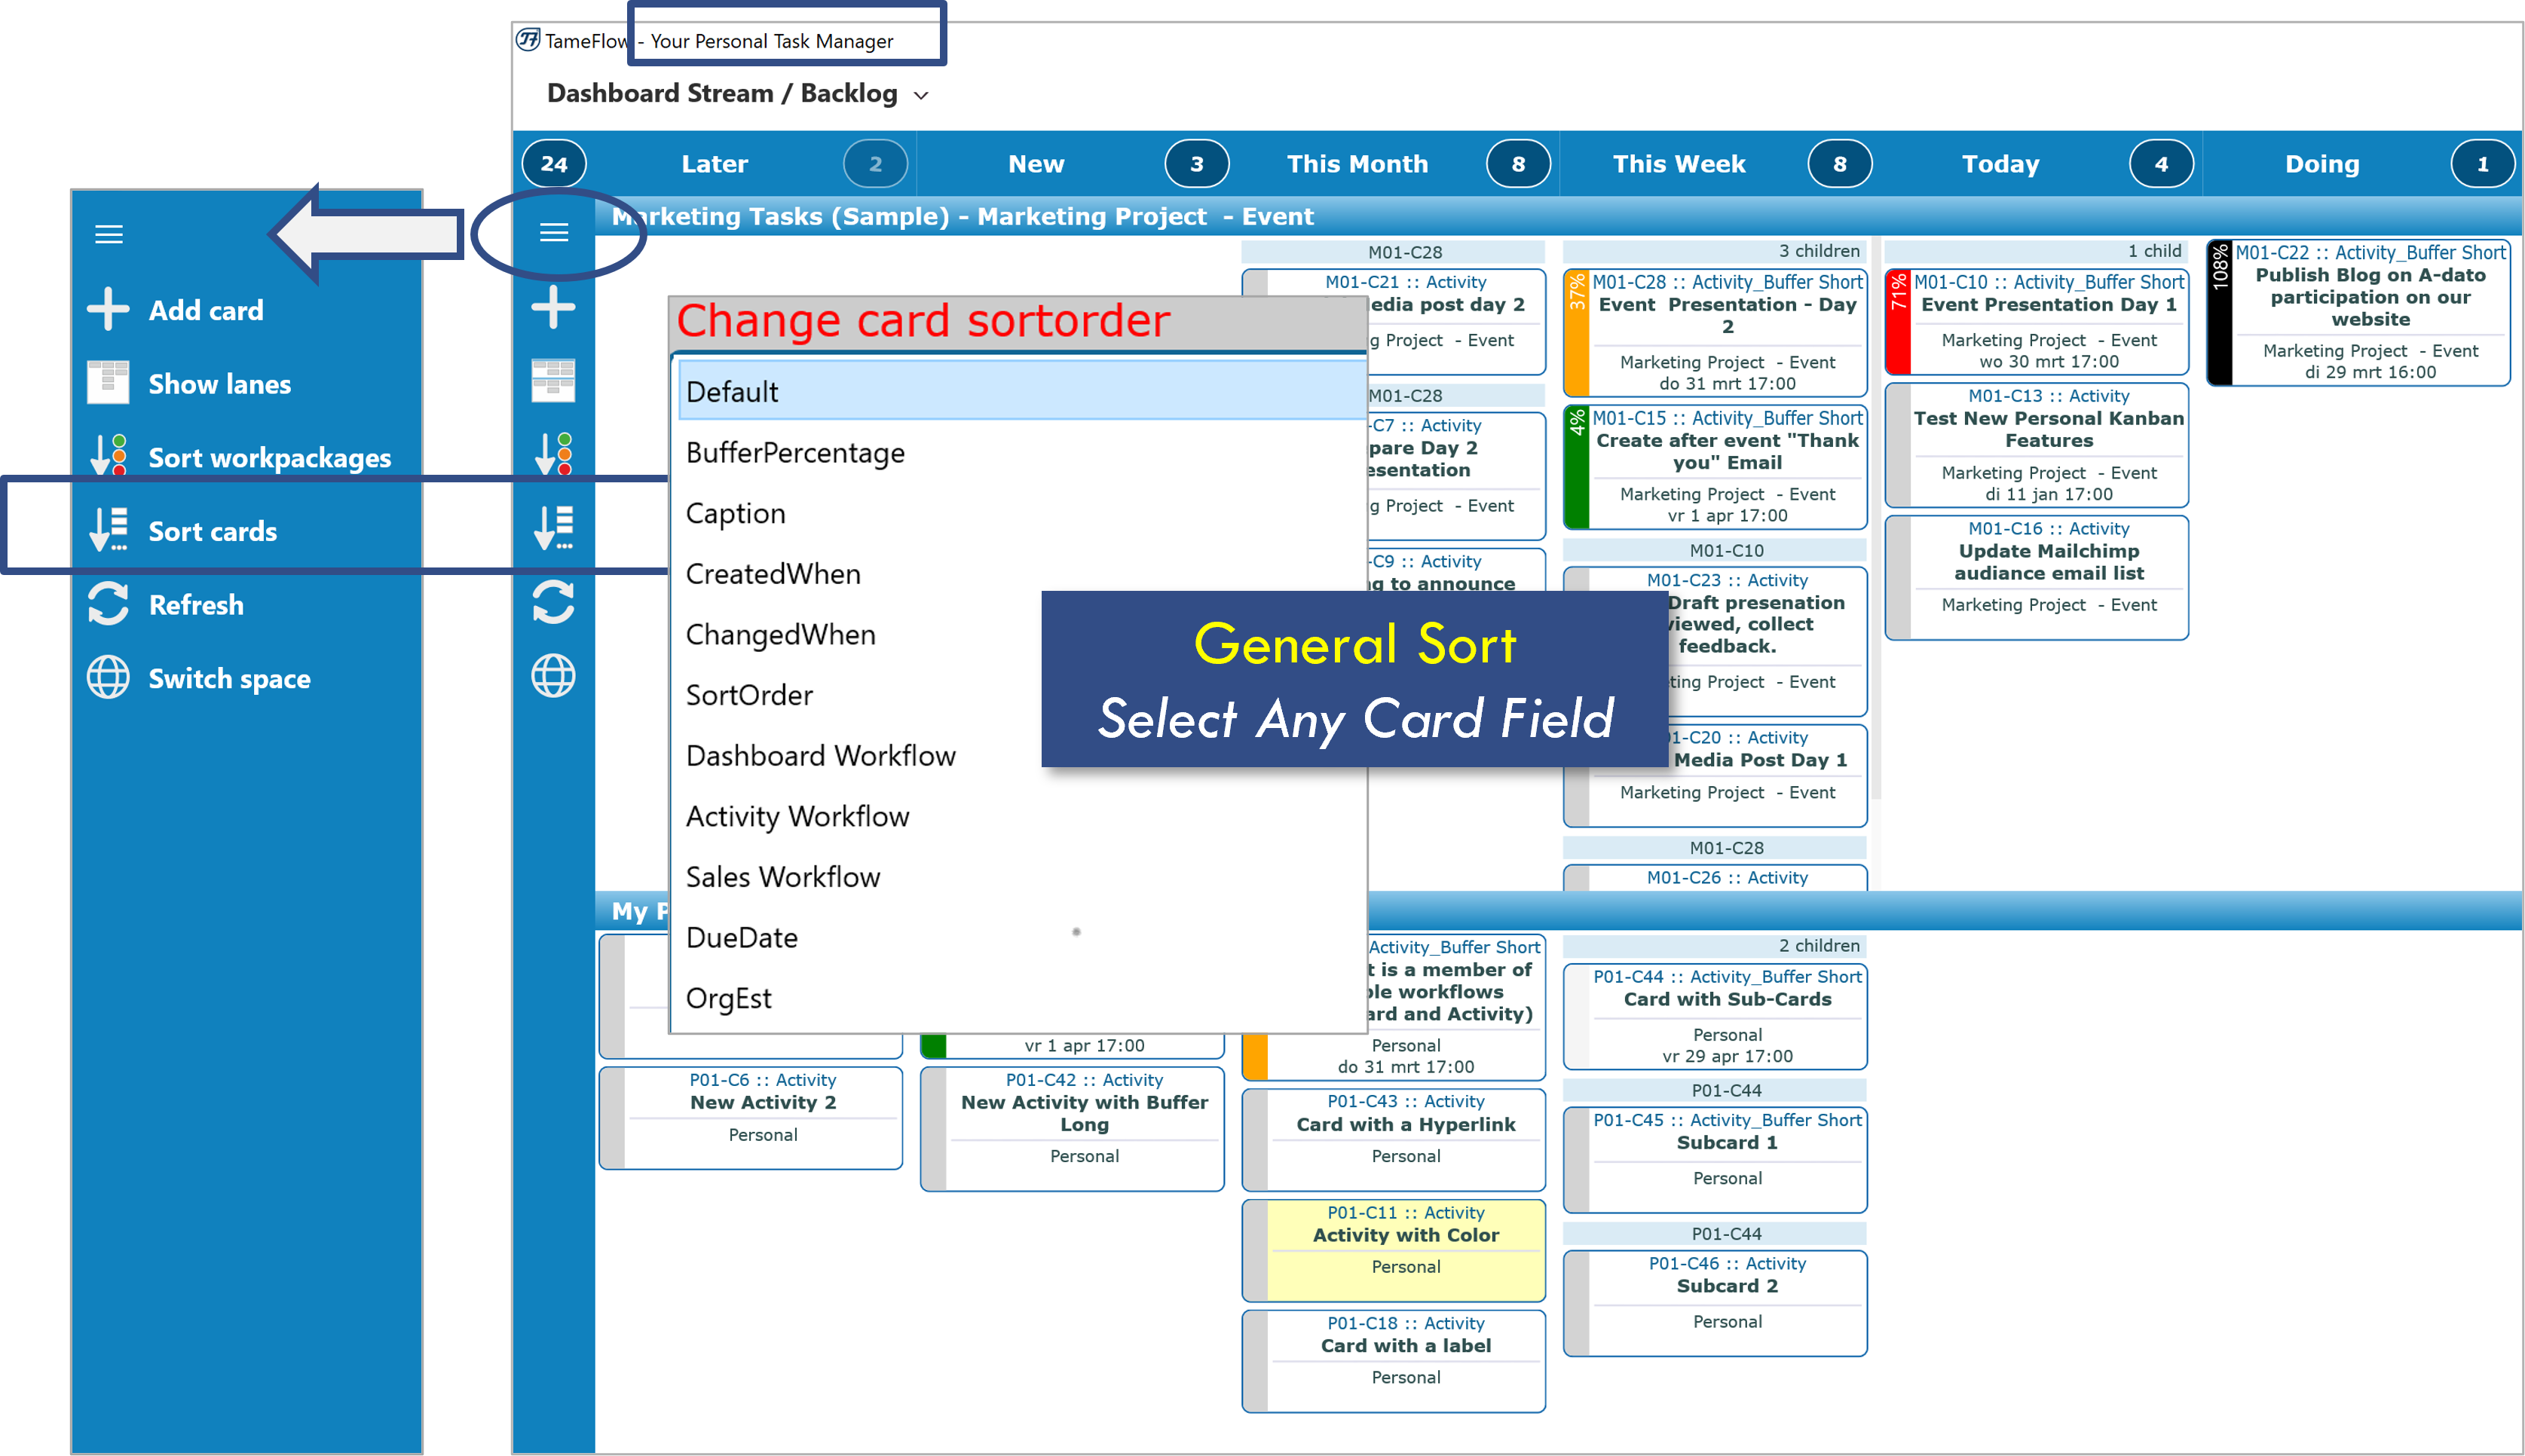This screenshot has height=1456, width=2525.
Task: Click the plus add-card icon in collapsed sidebar
Action: [553, 307]
